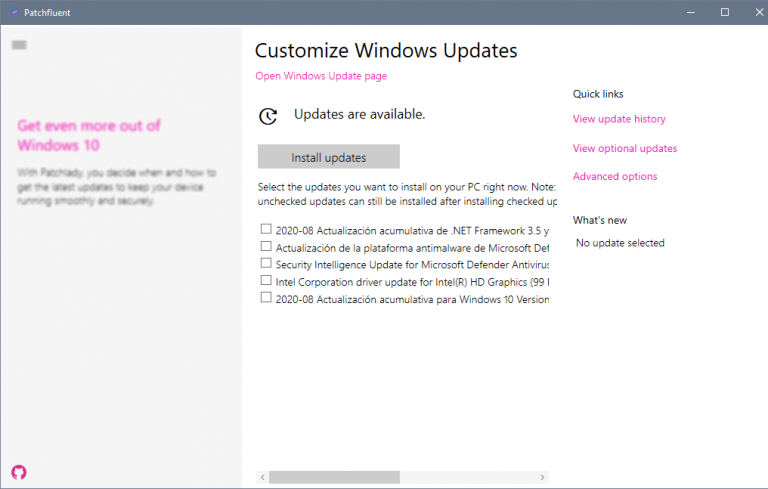Check the Windows 10 Version cumulative update
Viewport: 768px width, 489px height.
266,297
